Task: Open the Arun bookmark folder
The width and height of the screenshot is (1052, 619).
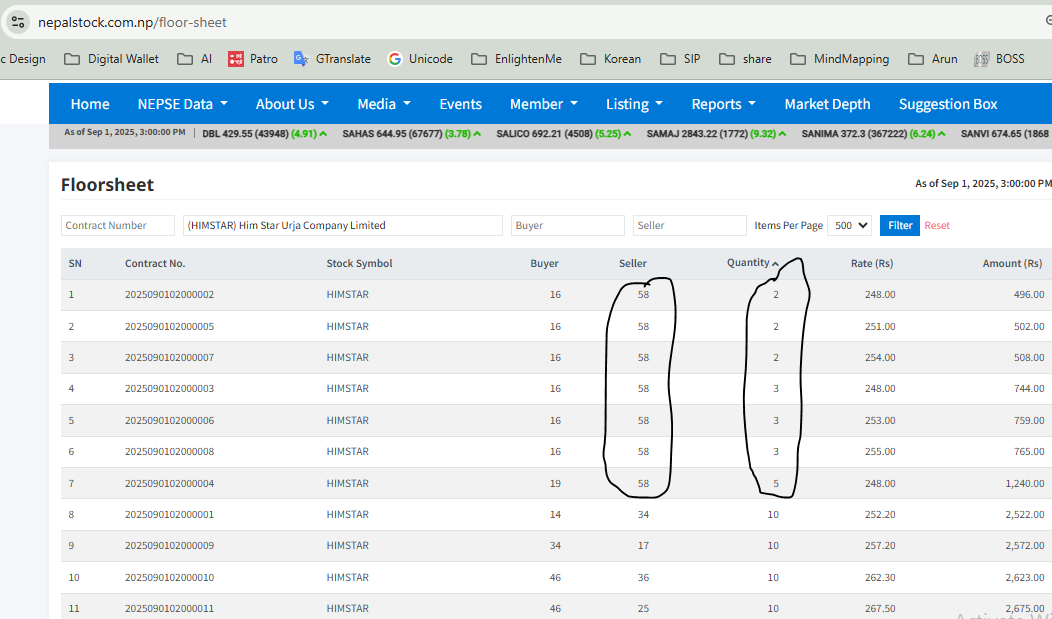Action: pyautogui.click(x=933, y=59)
